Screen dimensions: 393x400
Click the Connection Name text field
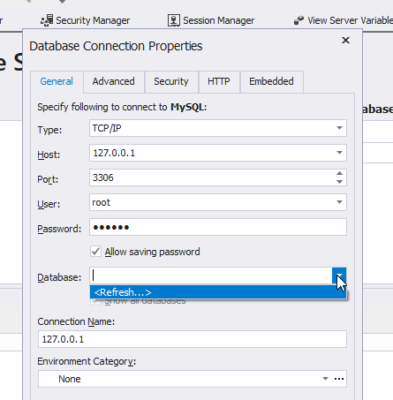192,339
